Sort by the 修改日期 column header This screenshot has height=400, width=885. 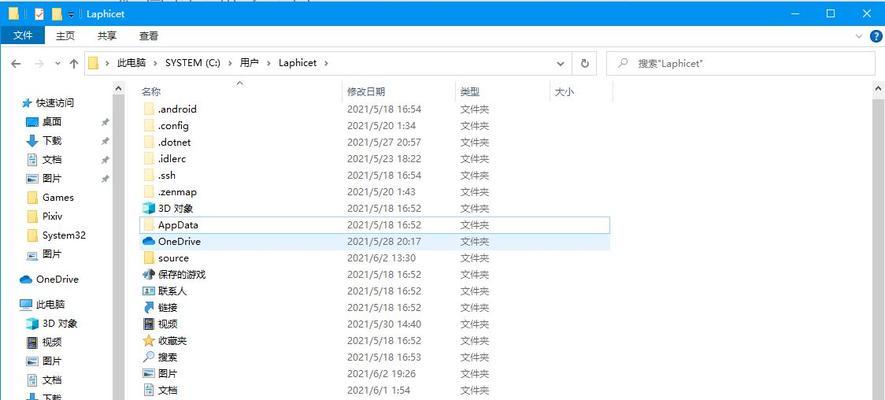pos(366,91)
